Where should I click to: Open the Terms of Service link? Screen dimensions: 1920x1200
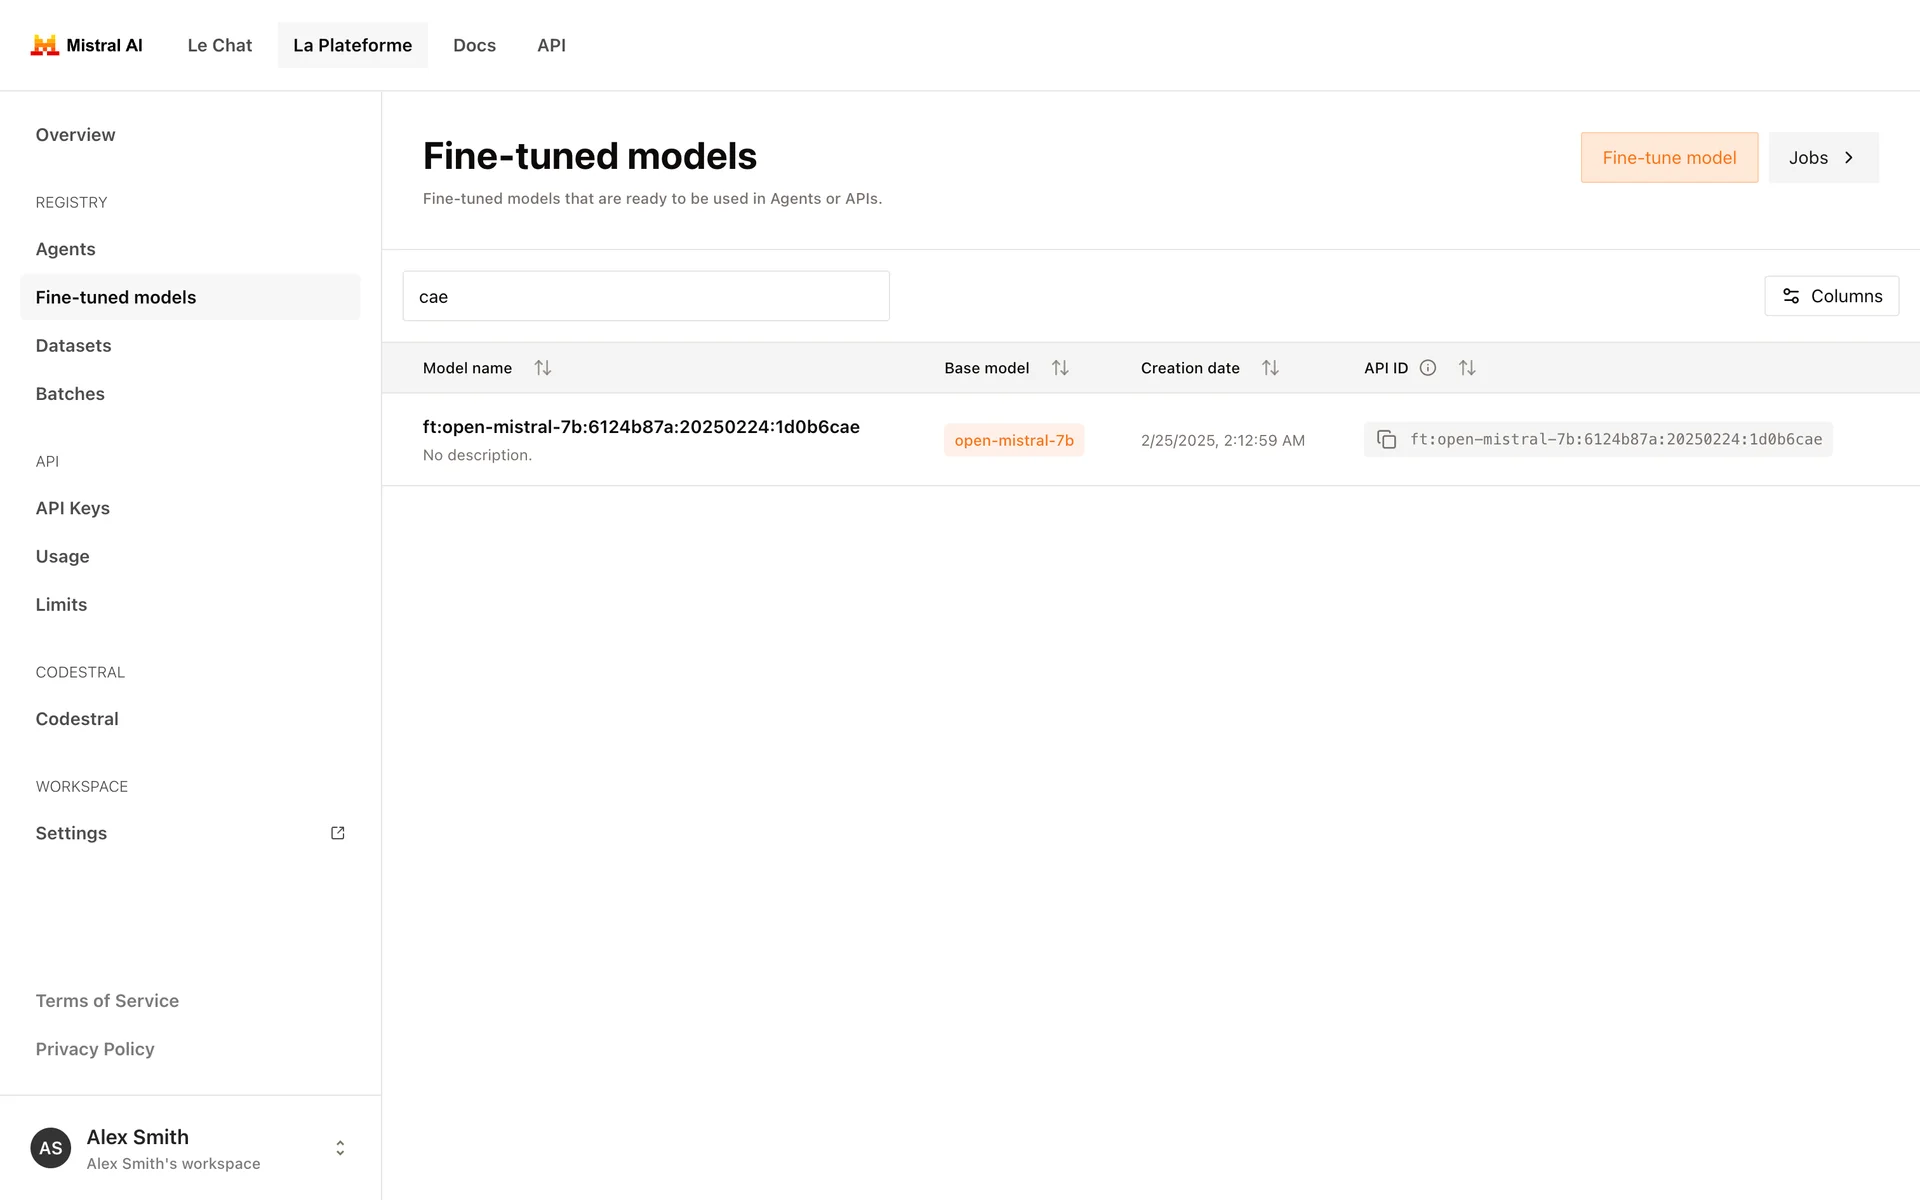pos(107,1001)
